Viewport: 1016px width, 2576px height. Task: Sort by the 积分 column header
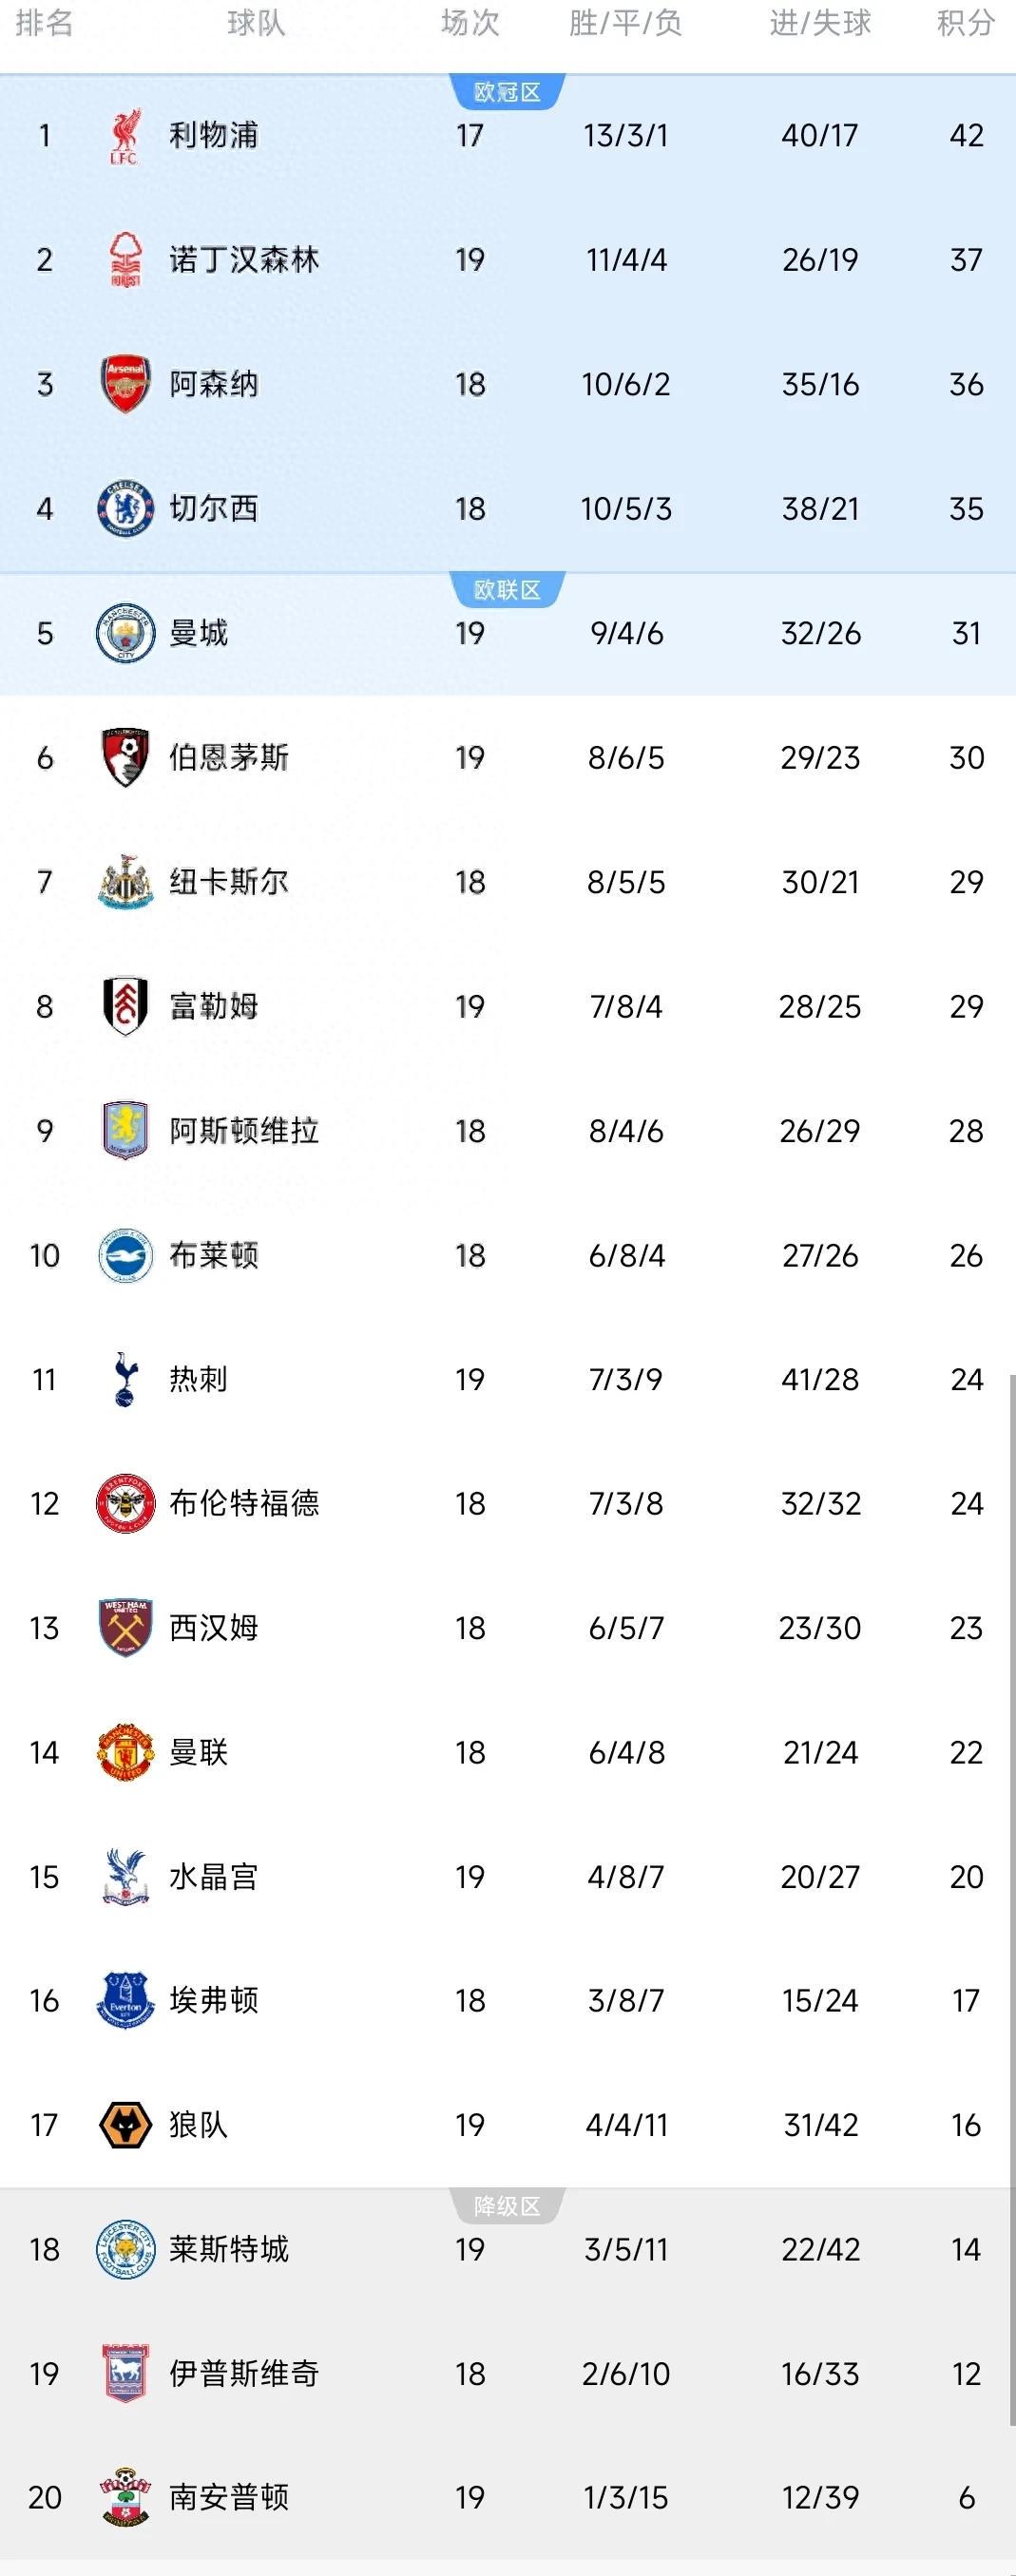coord(965,23)
